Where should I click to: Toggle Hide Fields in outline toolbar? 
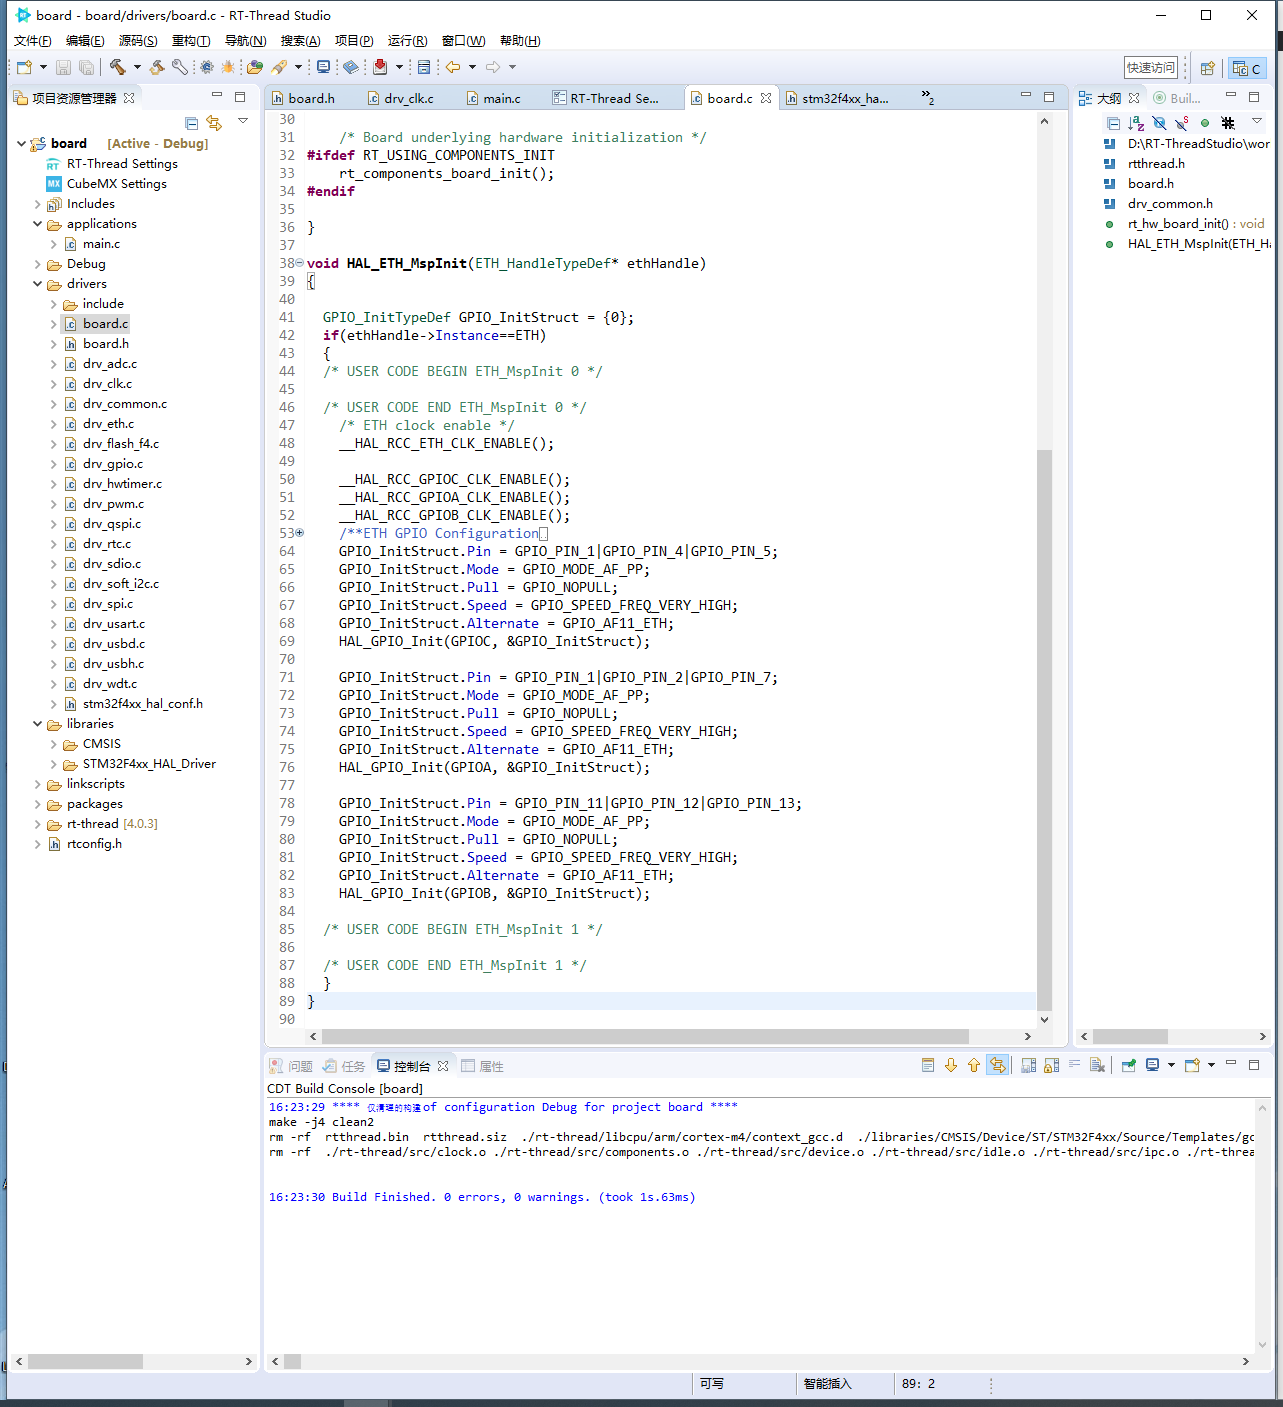coord(1159,123)
